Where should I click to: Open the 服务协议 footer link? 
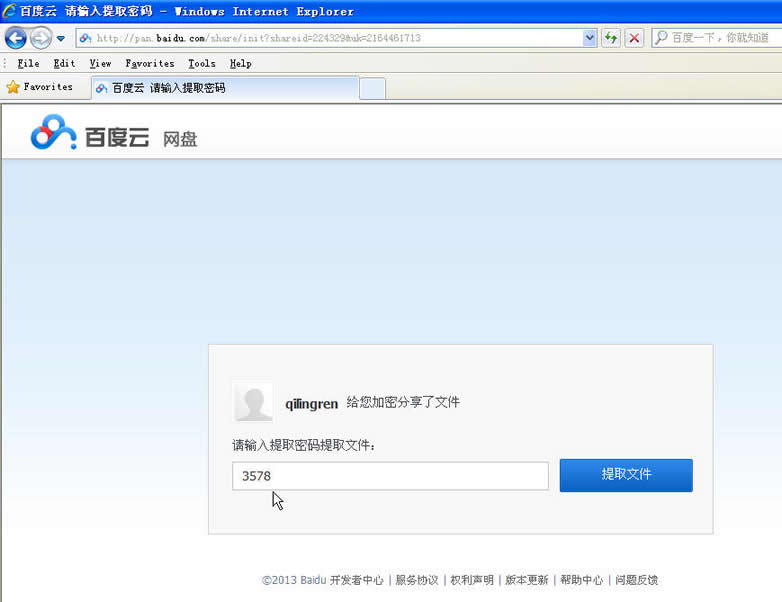[x=417, y=580]
